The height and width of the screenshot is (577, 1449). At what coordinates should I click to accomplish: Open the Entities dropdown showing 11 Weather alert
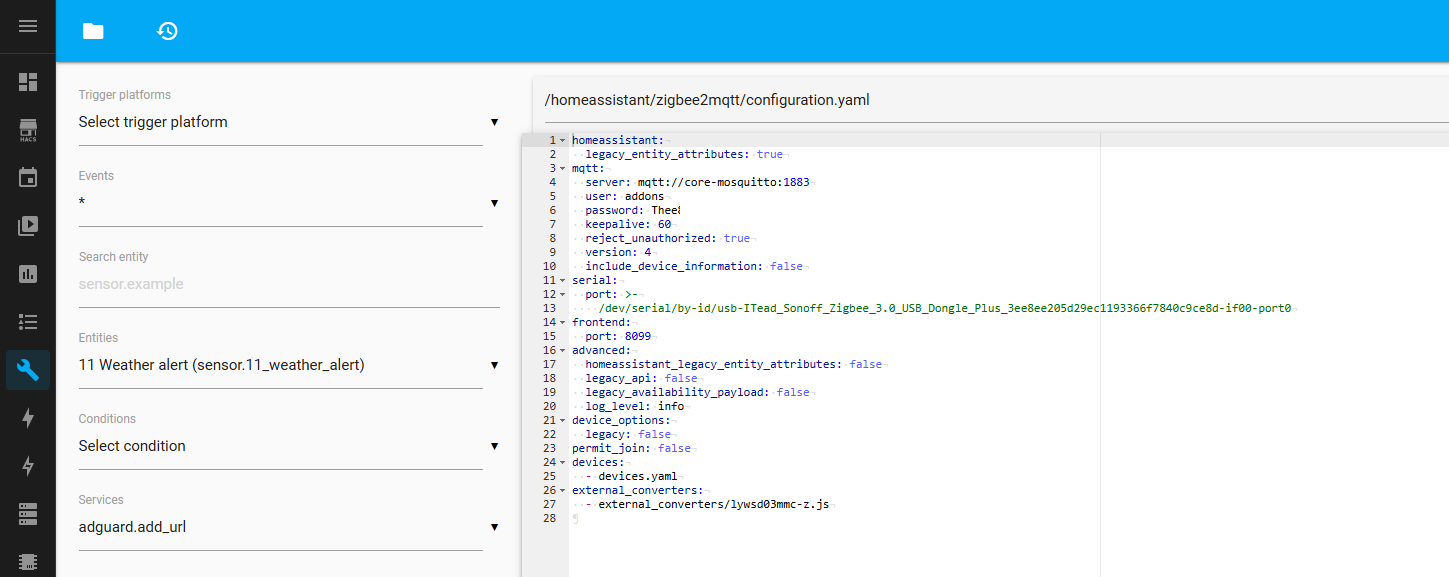(x=288, y=365)
